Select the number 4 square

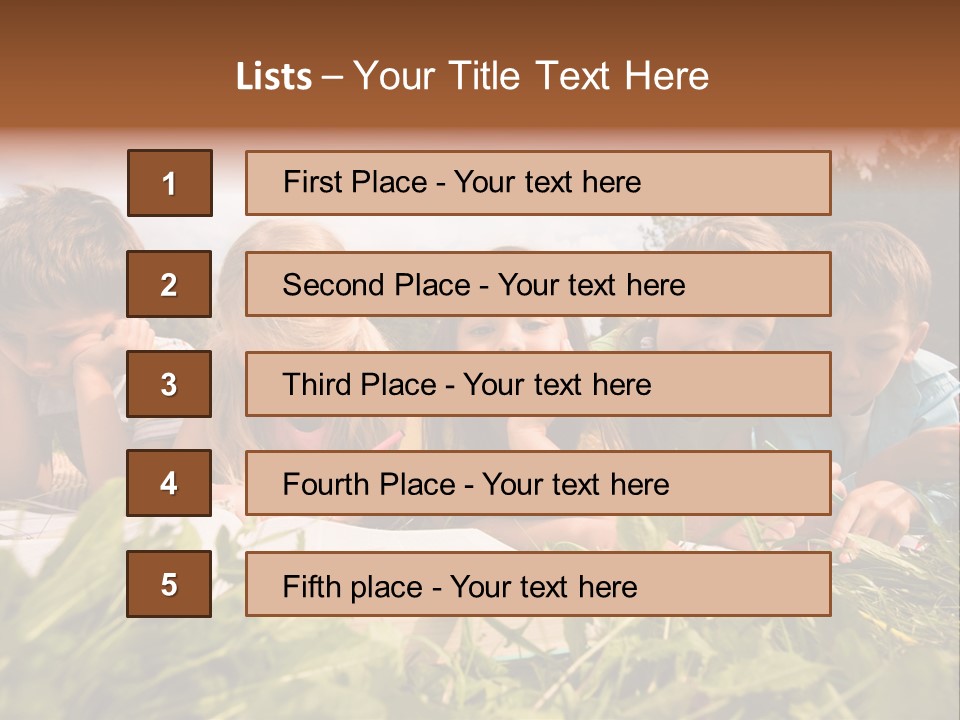click(x=169, y=483)
